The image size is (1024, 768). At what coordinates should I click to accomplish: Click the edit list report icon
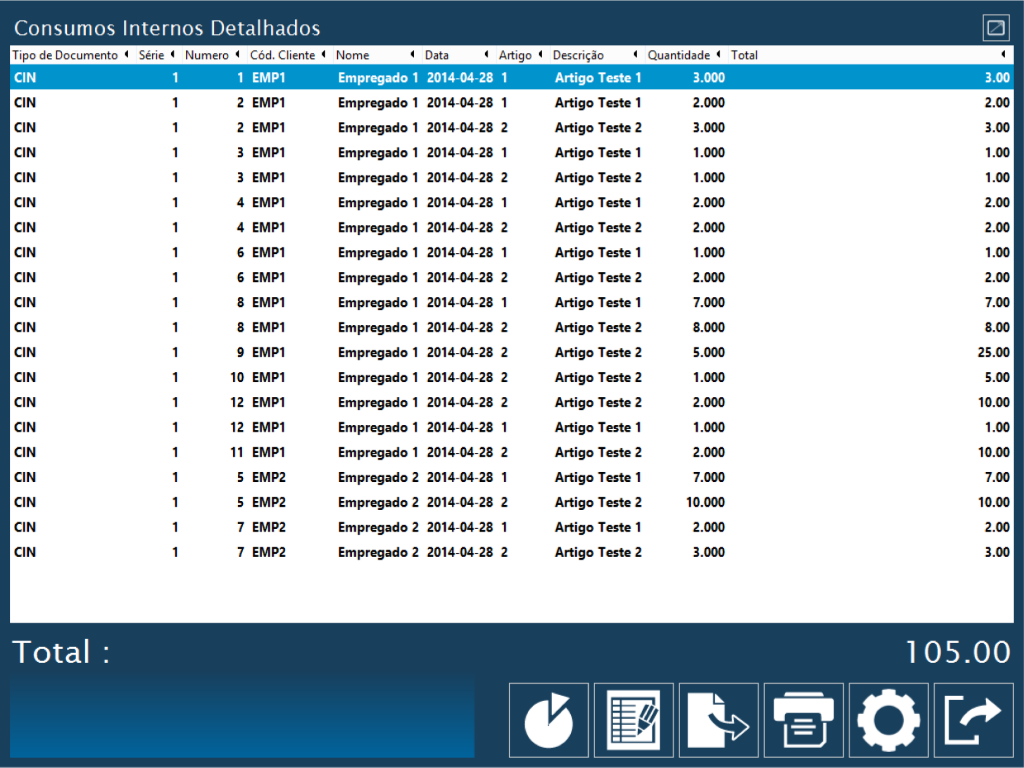[x=634, y=720]
